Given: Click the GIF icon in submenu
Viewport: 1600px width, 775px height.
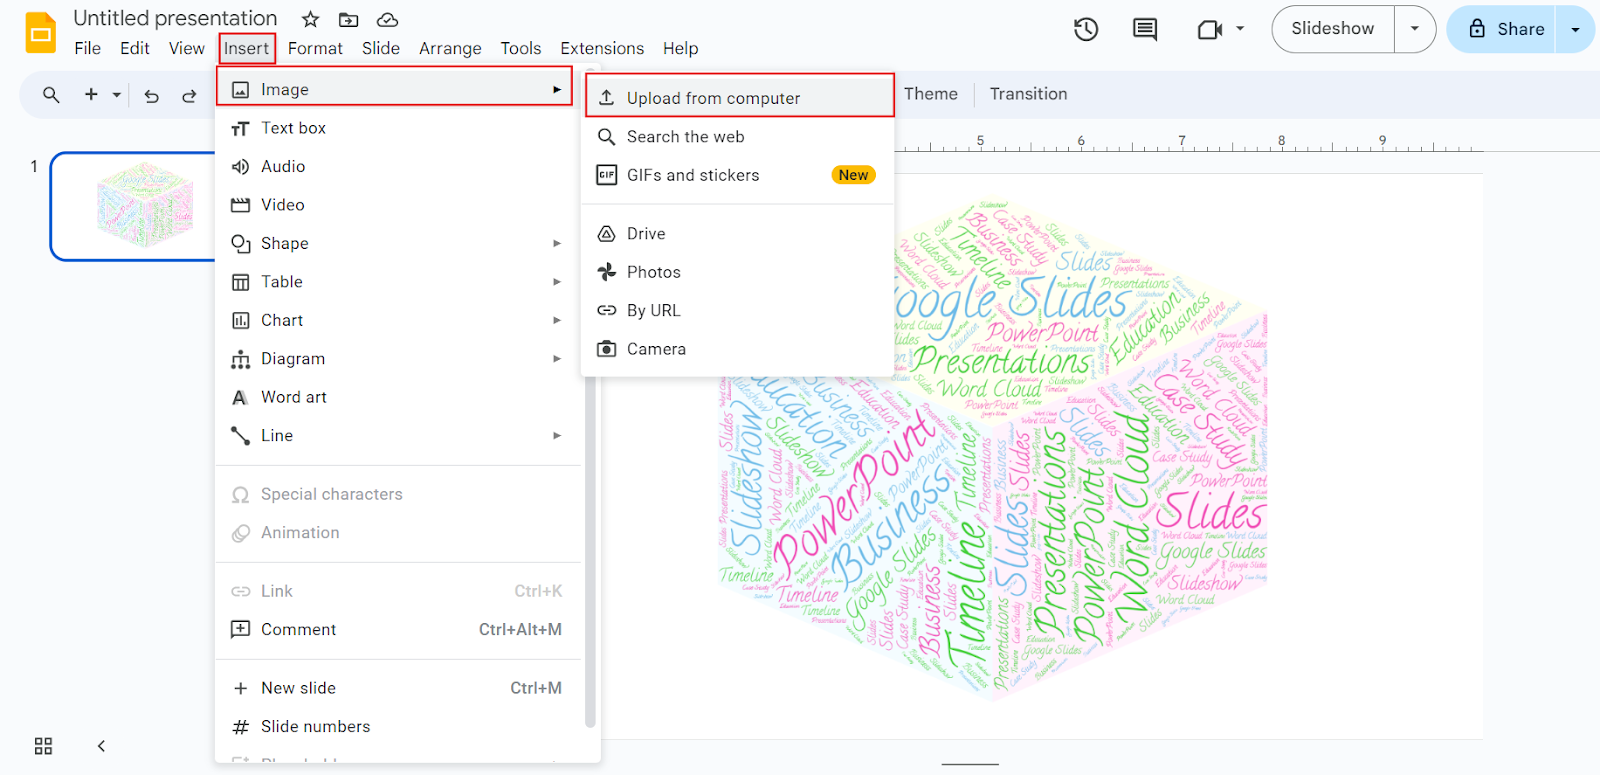Looking at the screenshot, I should click(x=606, y=175).
